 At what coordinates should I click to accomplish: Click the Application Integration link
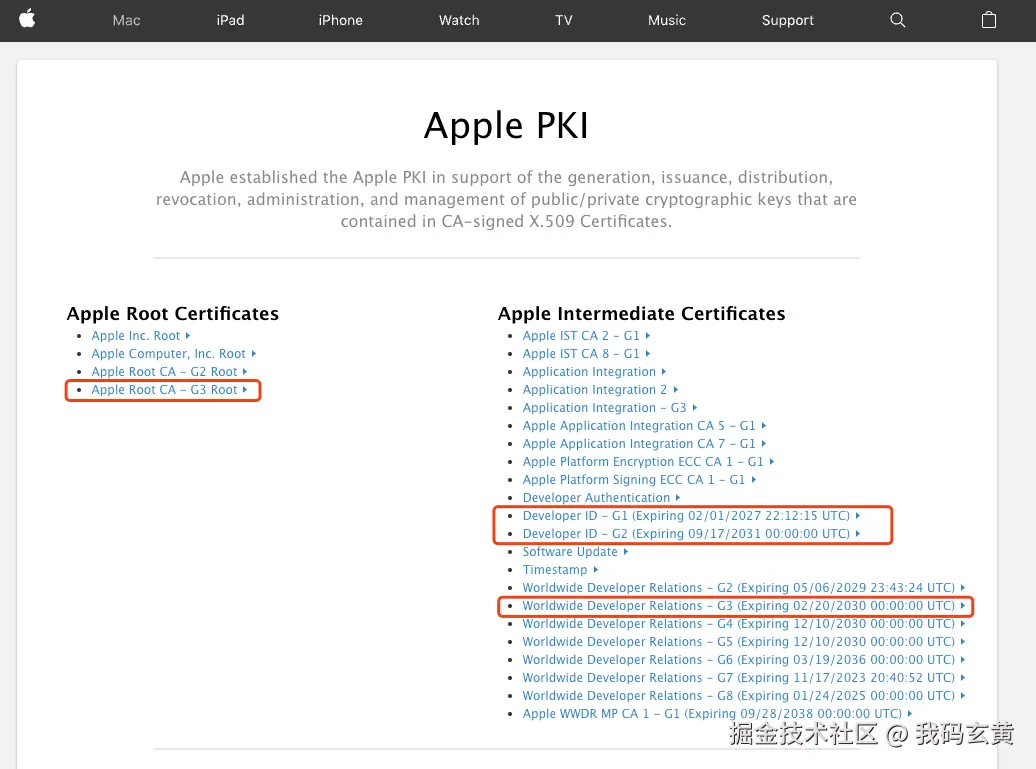pyautogui.click(x=595, y=371)
